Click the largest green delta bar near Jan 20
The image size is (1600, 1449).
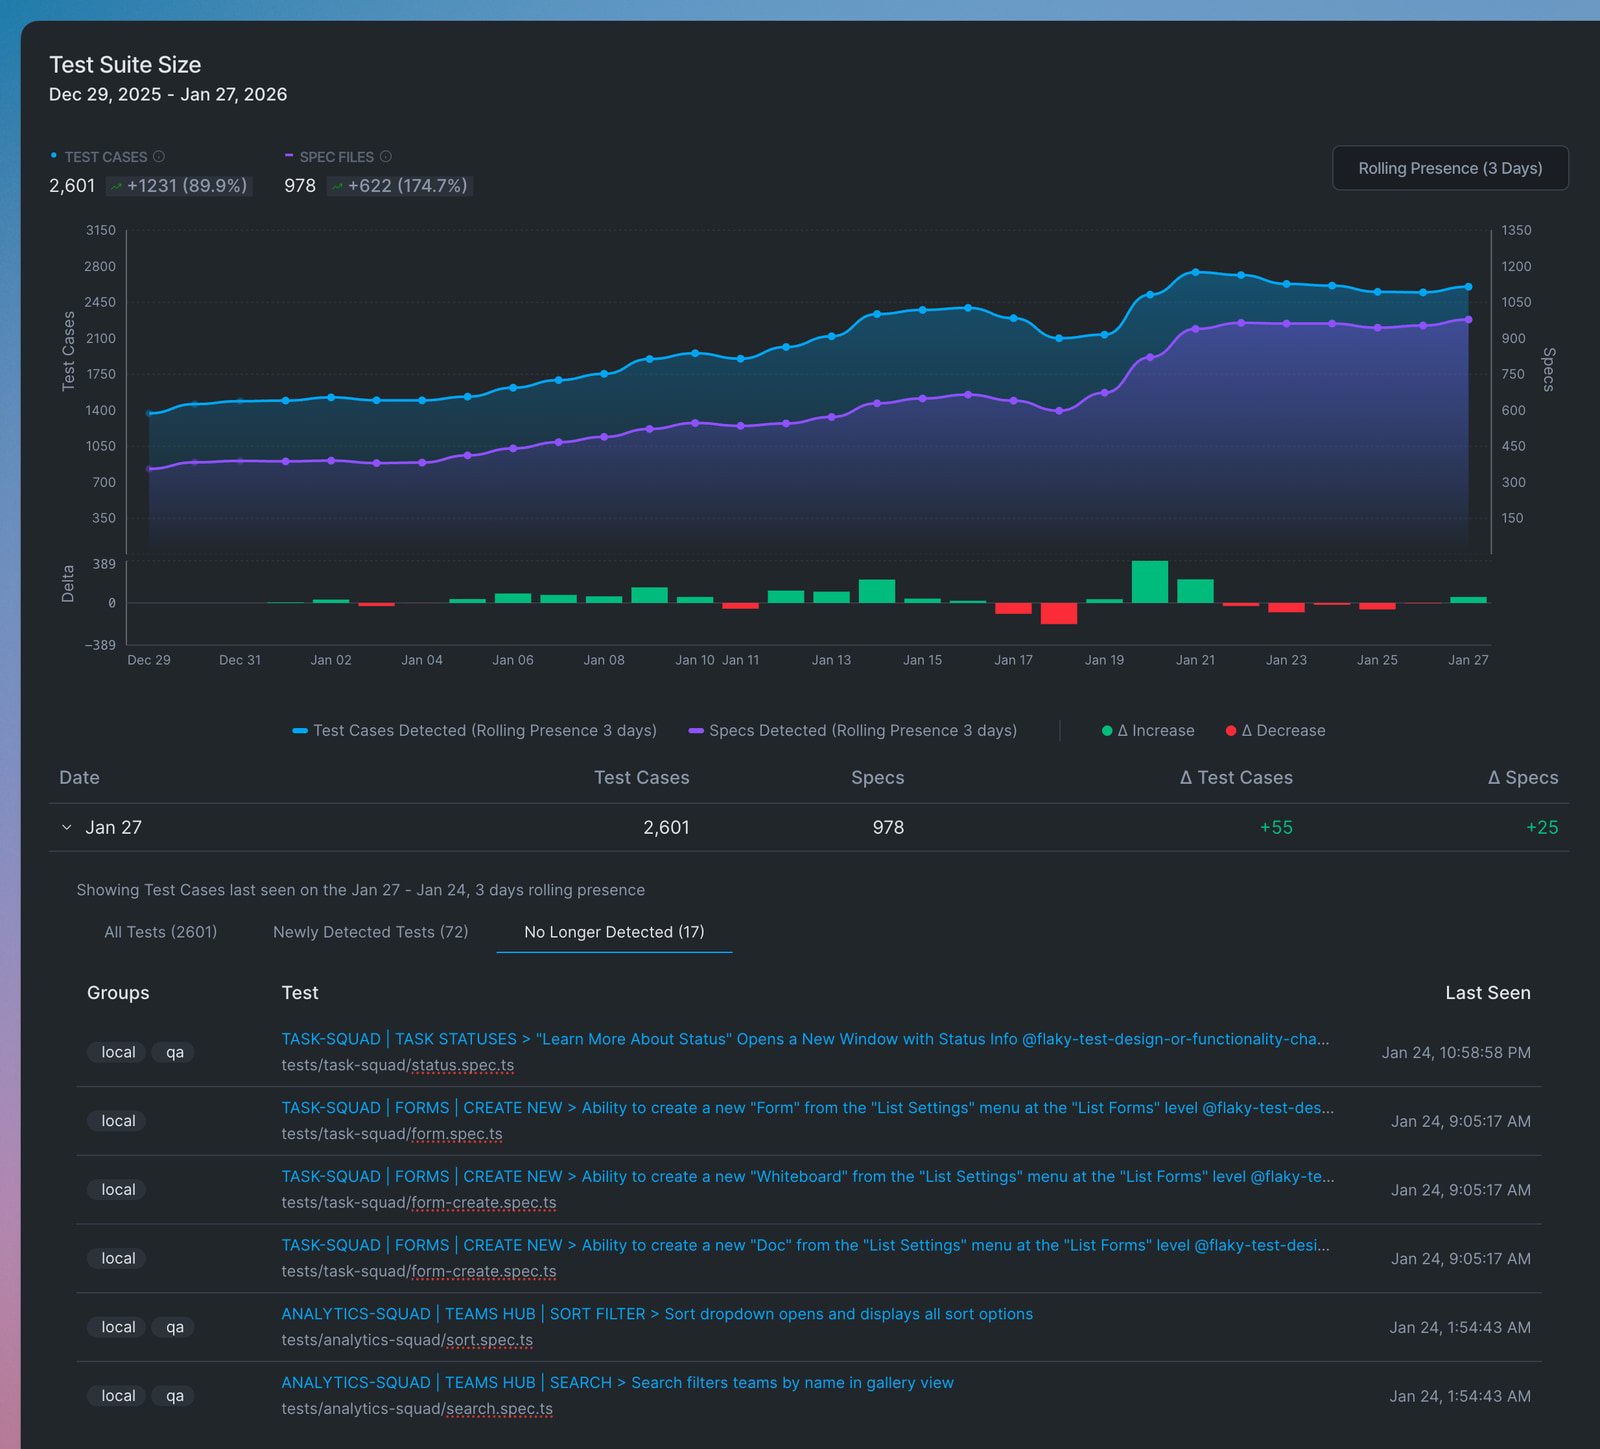[x=1150, y=582]
